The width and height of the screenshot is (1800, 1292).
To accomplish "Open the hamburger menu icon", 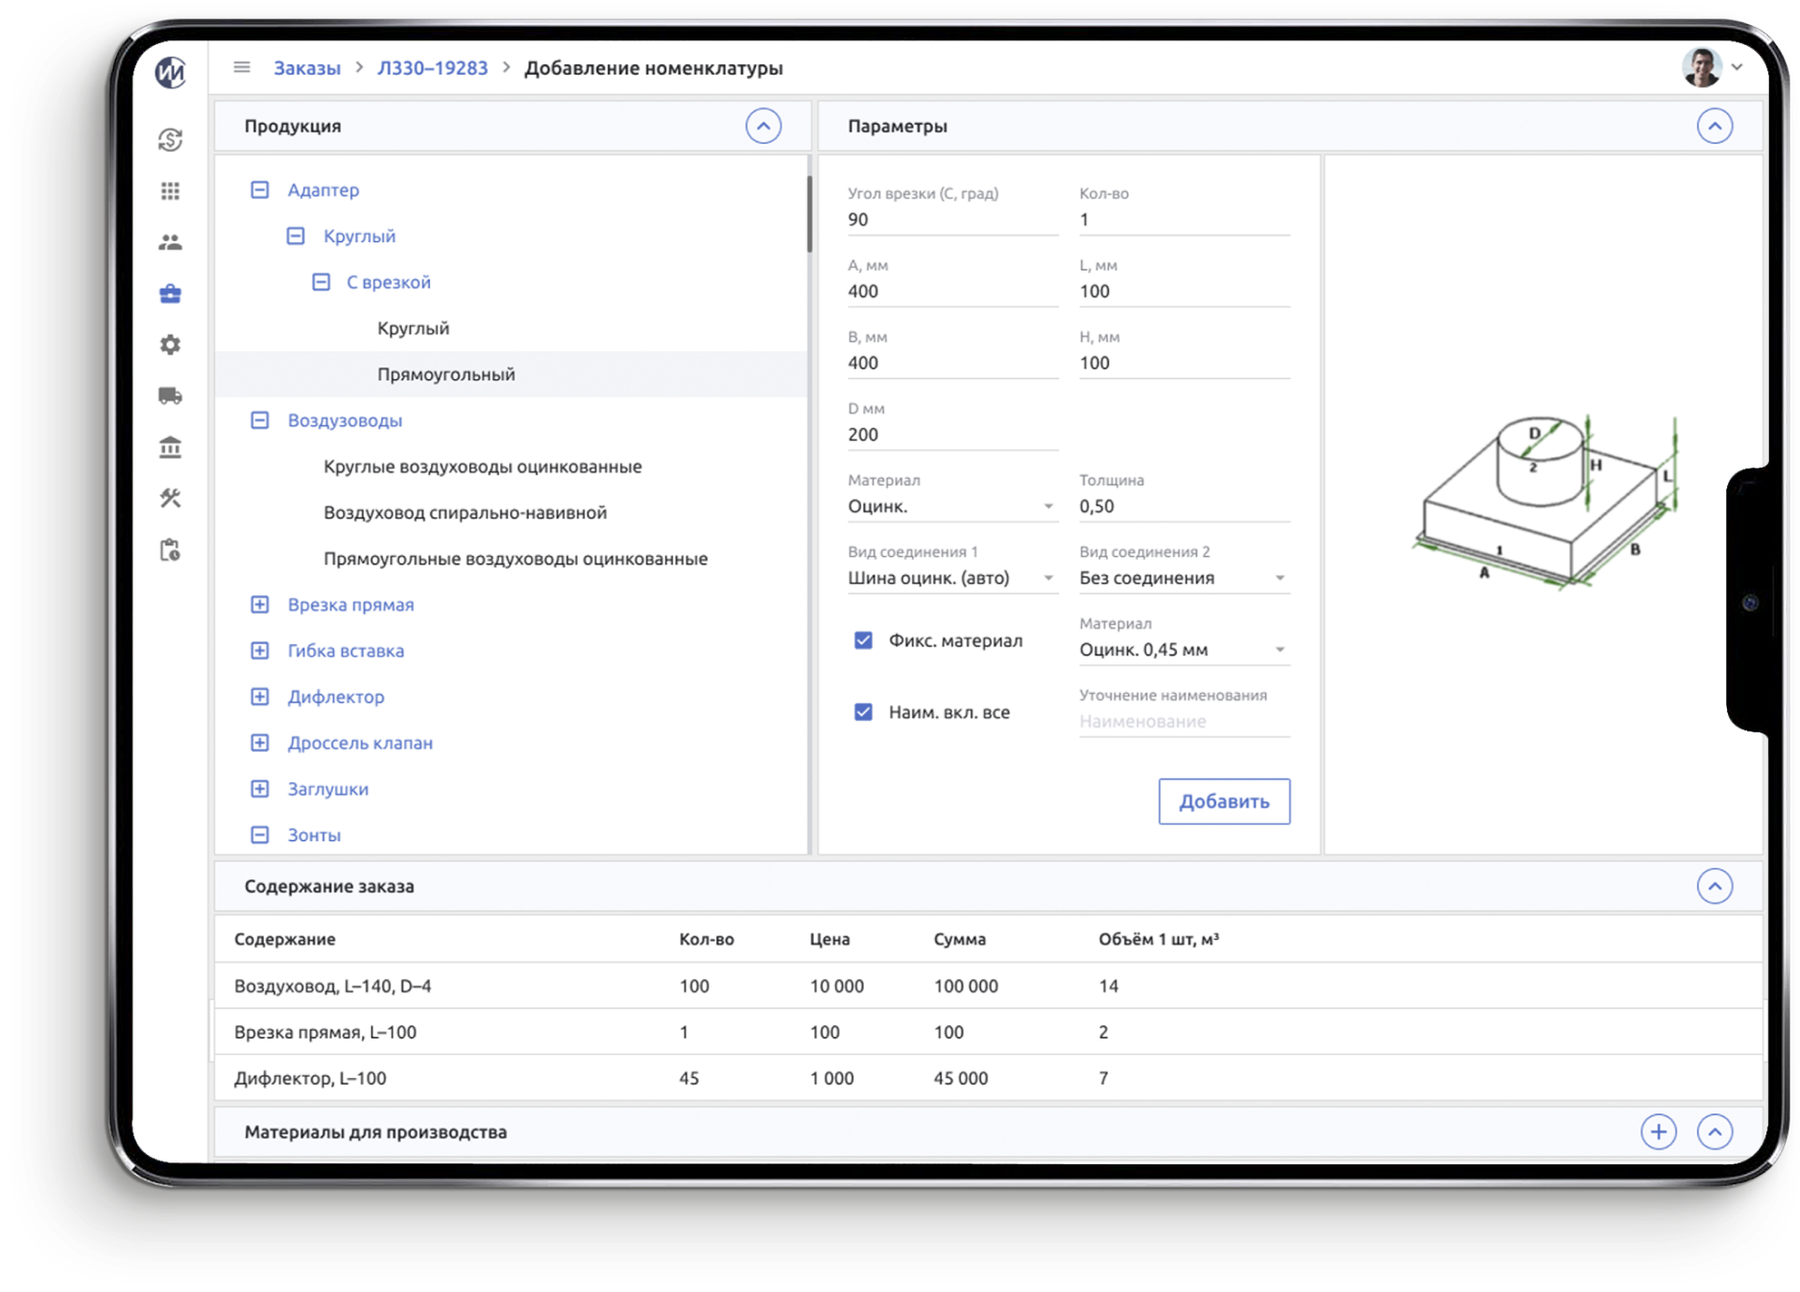I will pyautogui.click(x=241, y=68).
